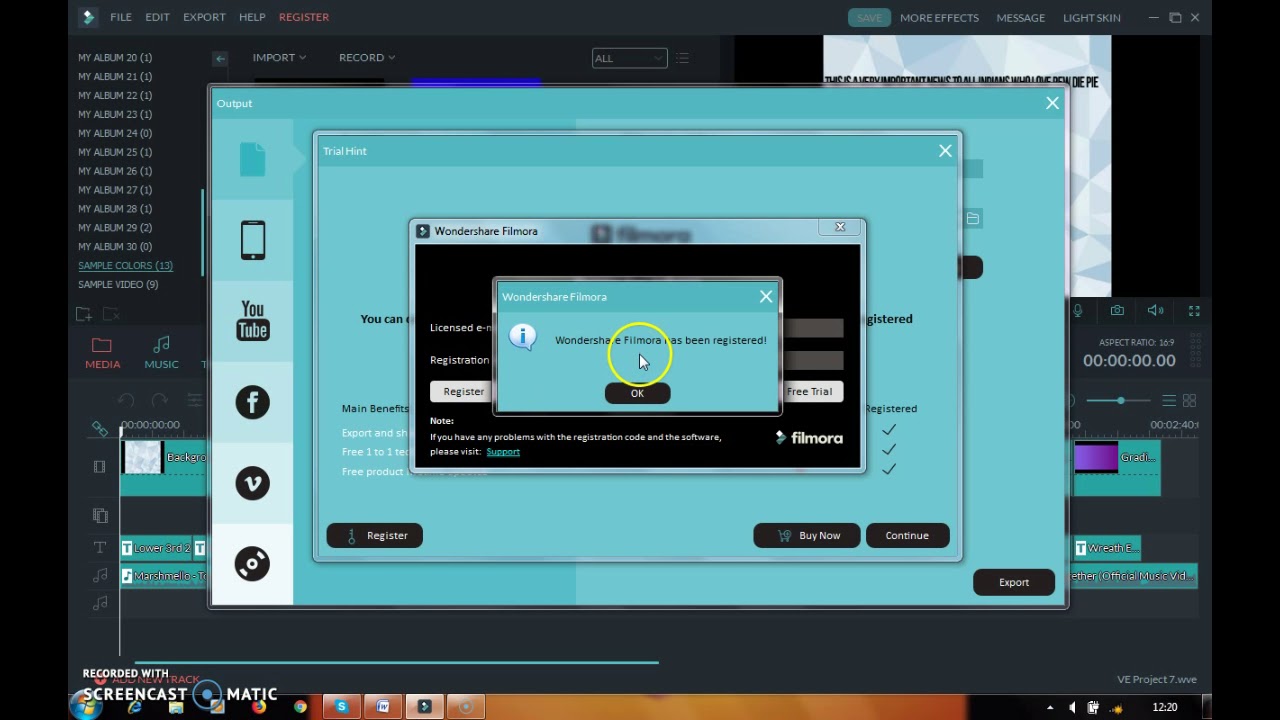
Task: Toggle the timeline link/snap icon
Action: (x=100, y=429)
